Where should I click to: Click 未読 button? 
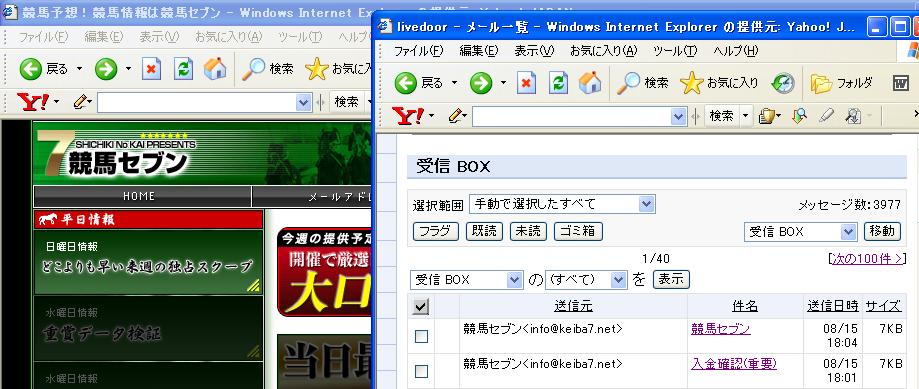(x=528, y=231)
